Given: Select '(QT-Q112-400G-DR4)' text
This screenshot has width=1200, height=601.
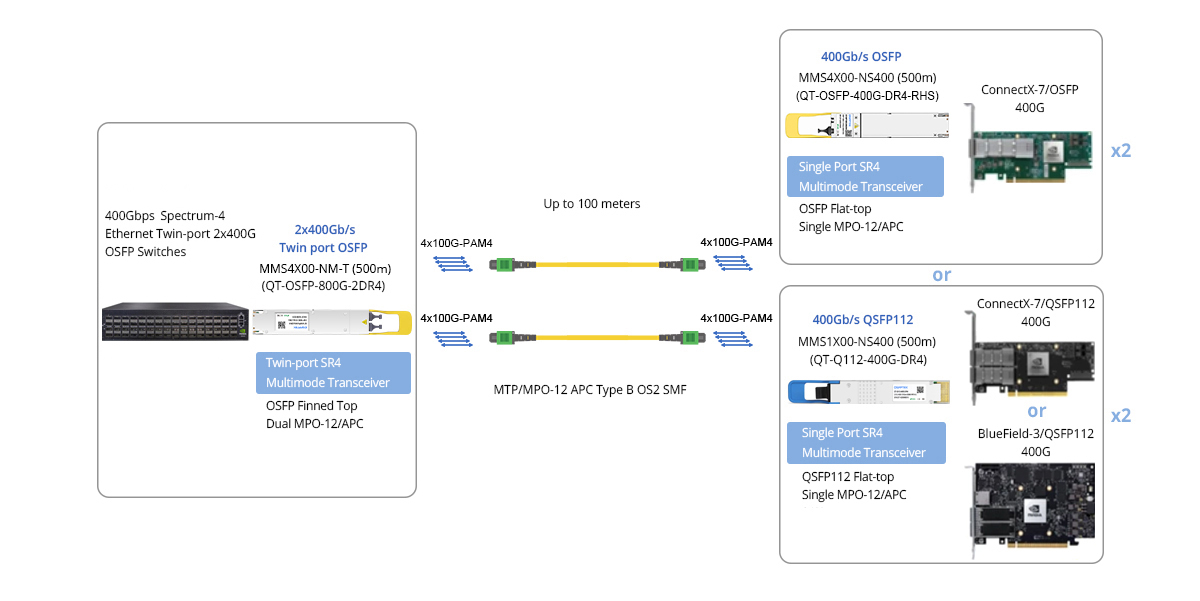Looking at the screenshot, I should (x=868, y=359).
